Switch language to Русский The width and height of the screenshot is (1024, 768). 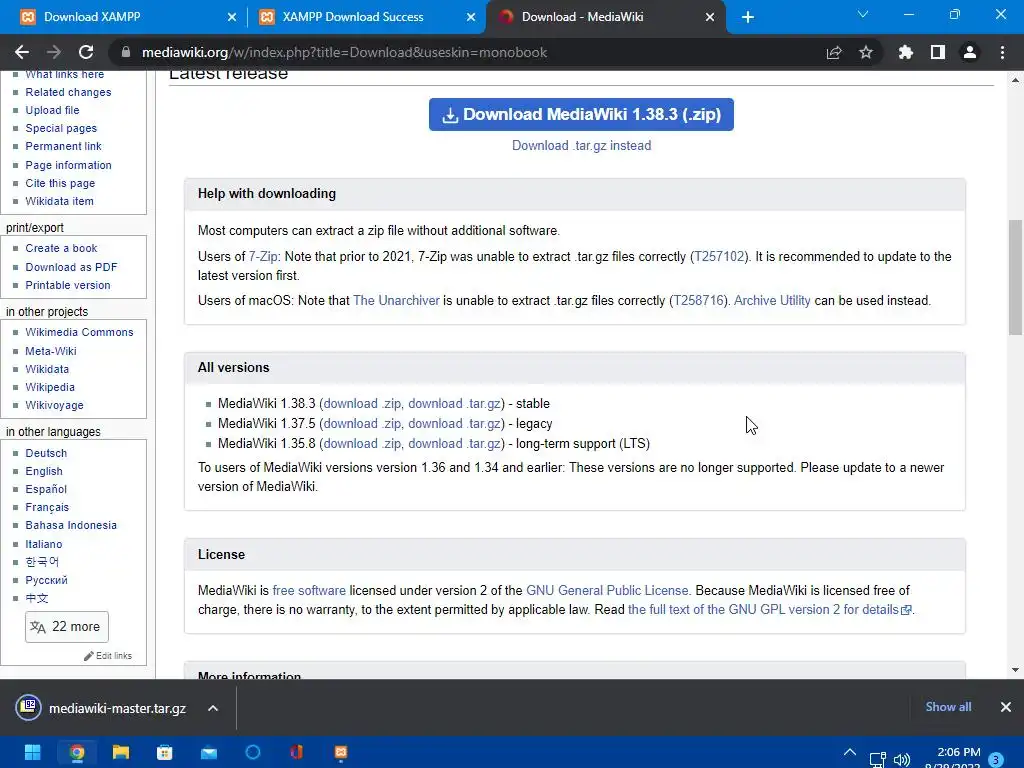[46, 580]
